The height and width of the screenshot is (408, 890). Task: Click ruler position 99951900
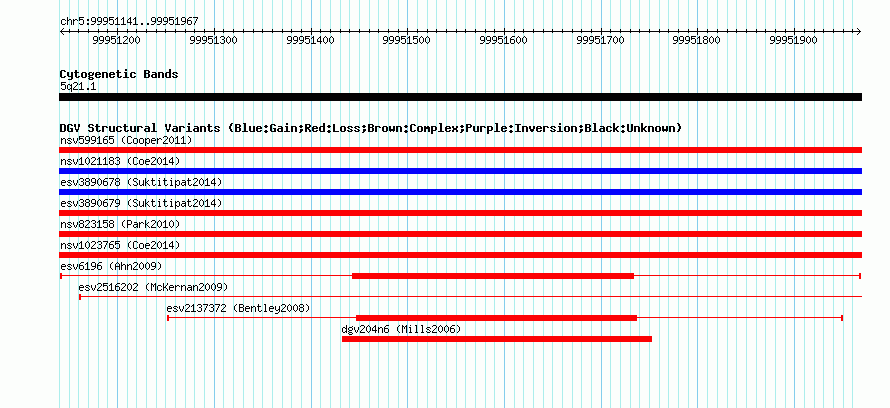point(794,41)
